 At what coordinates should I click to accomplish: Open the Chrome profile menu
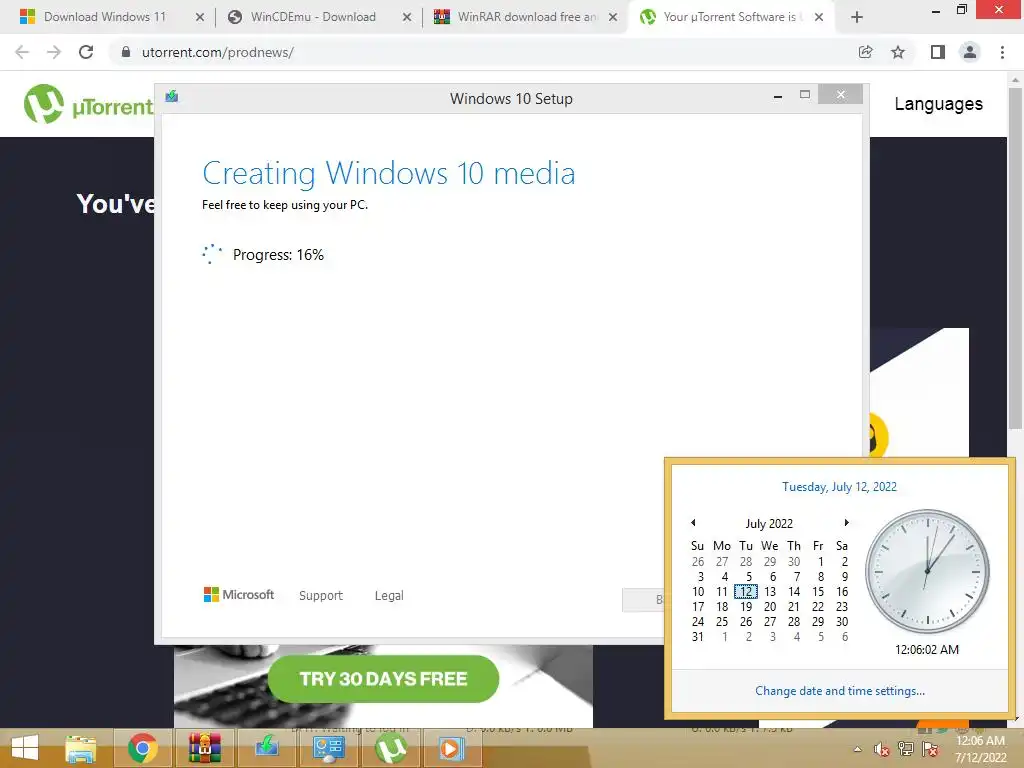pos(970,52)
